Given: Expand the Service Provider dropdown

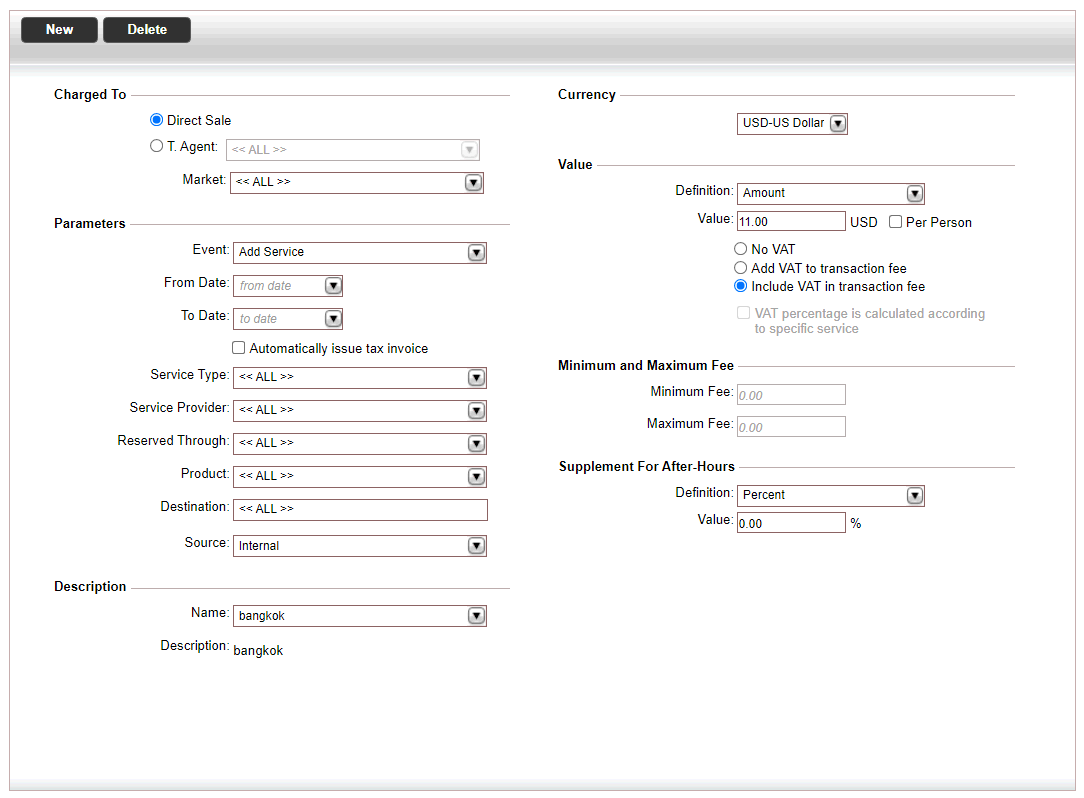Looking at the screenshot, I should tap(476, 411).
